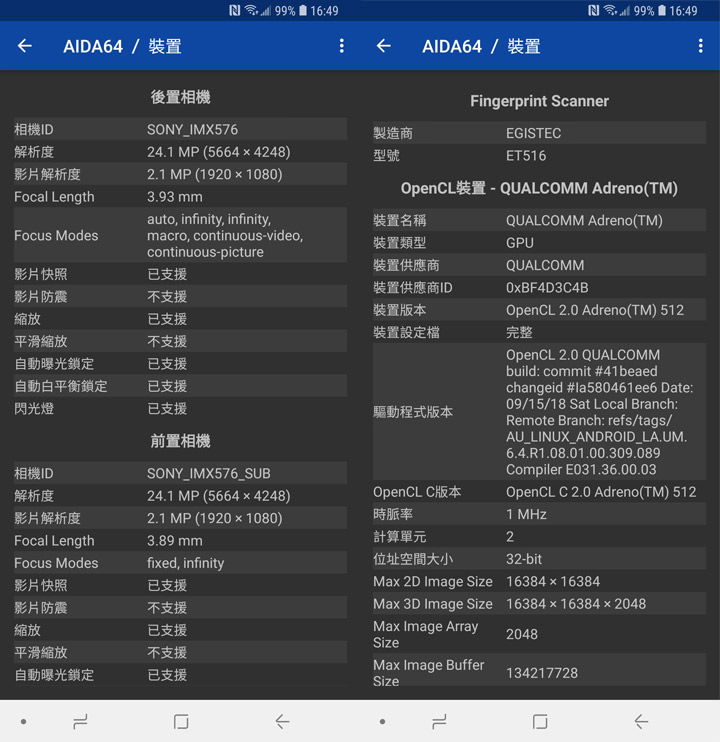Tap the 3.93 mm focal length value
720x742 pixels.
(175, 197)
